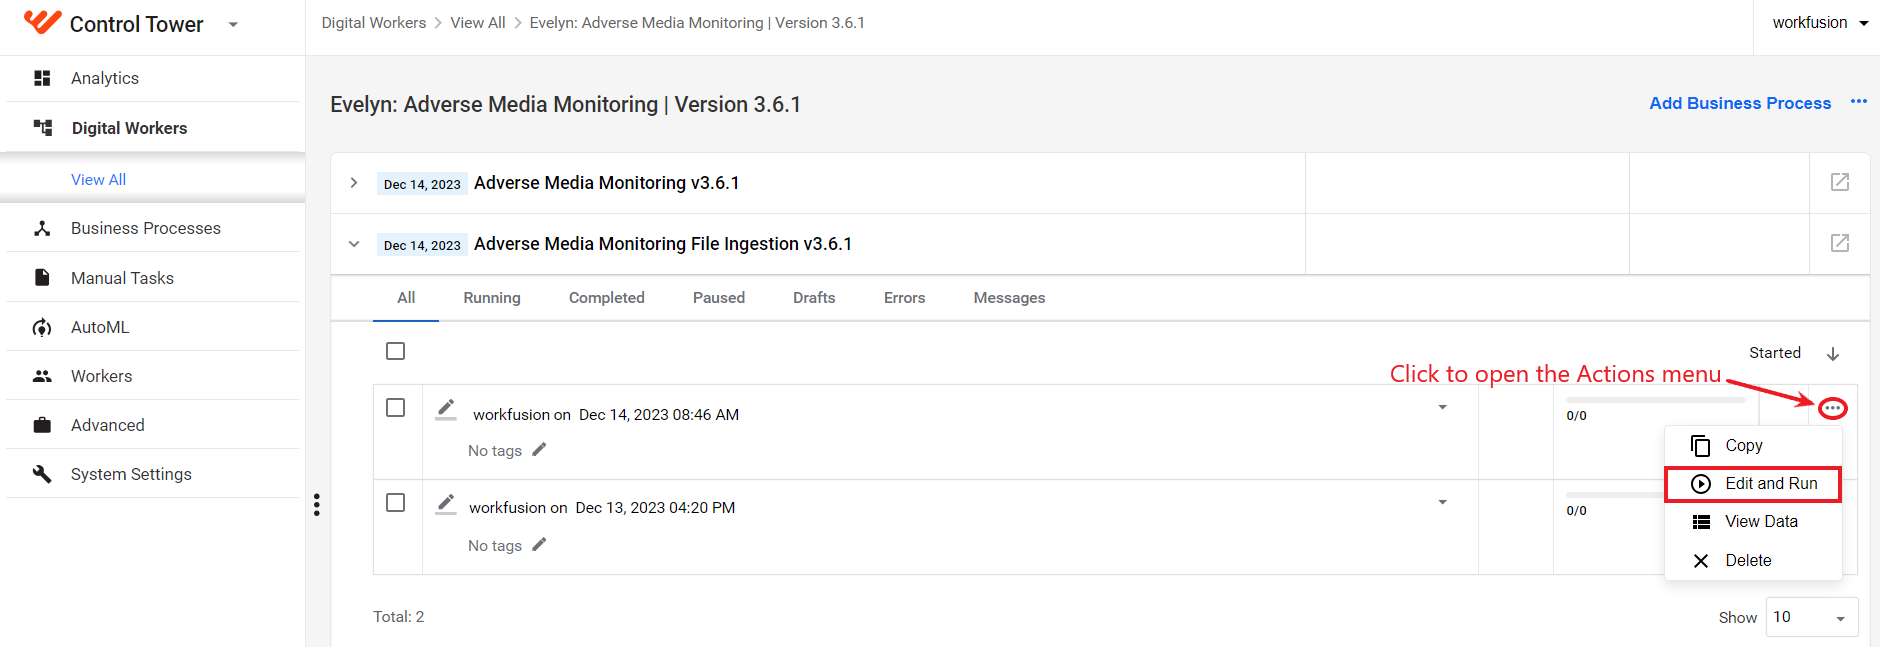1880x647 pixels.
Task: Open Manual Tasks section
Action: (x=122, y=278)
